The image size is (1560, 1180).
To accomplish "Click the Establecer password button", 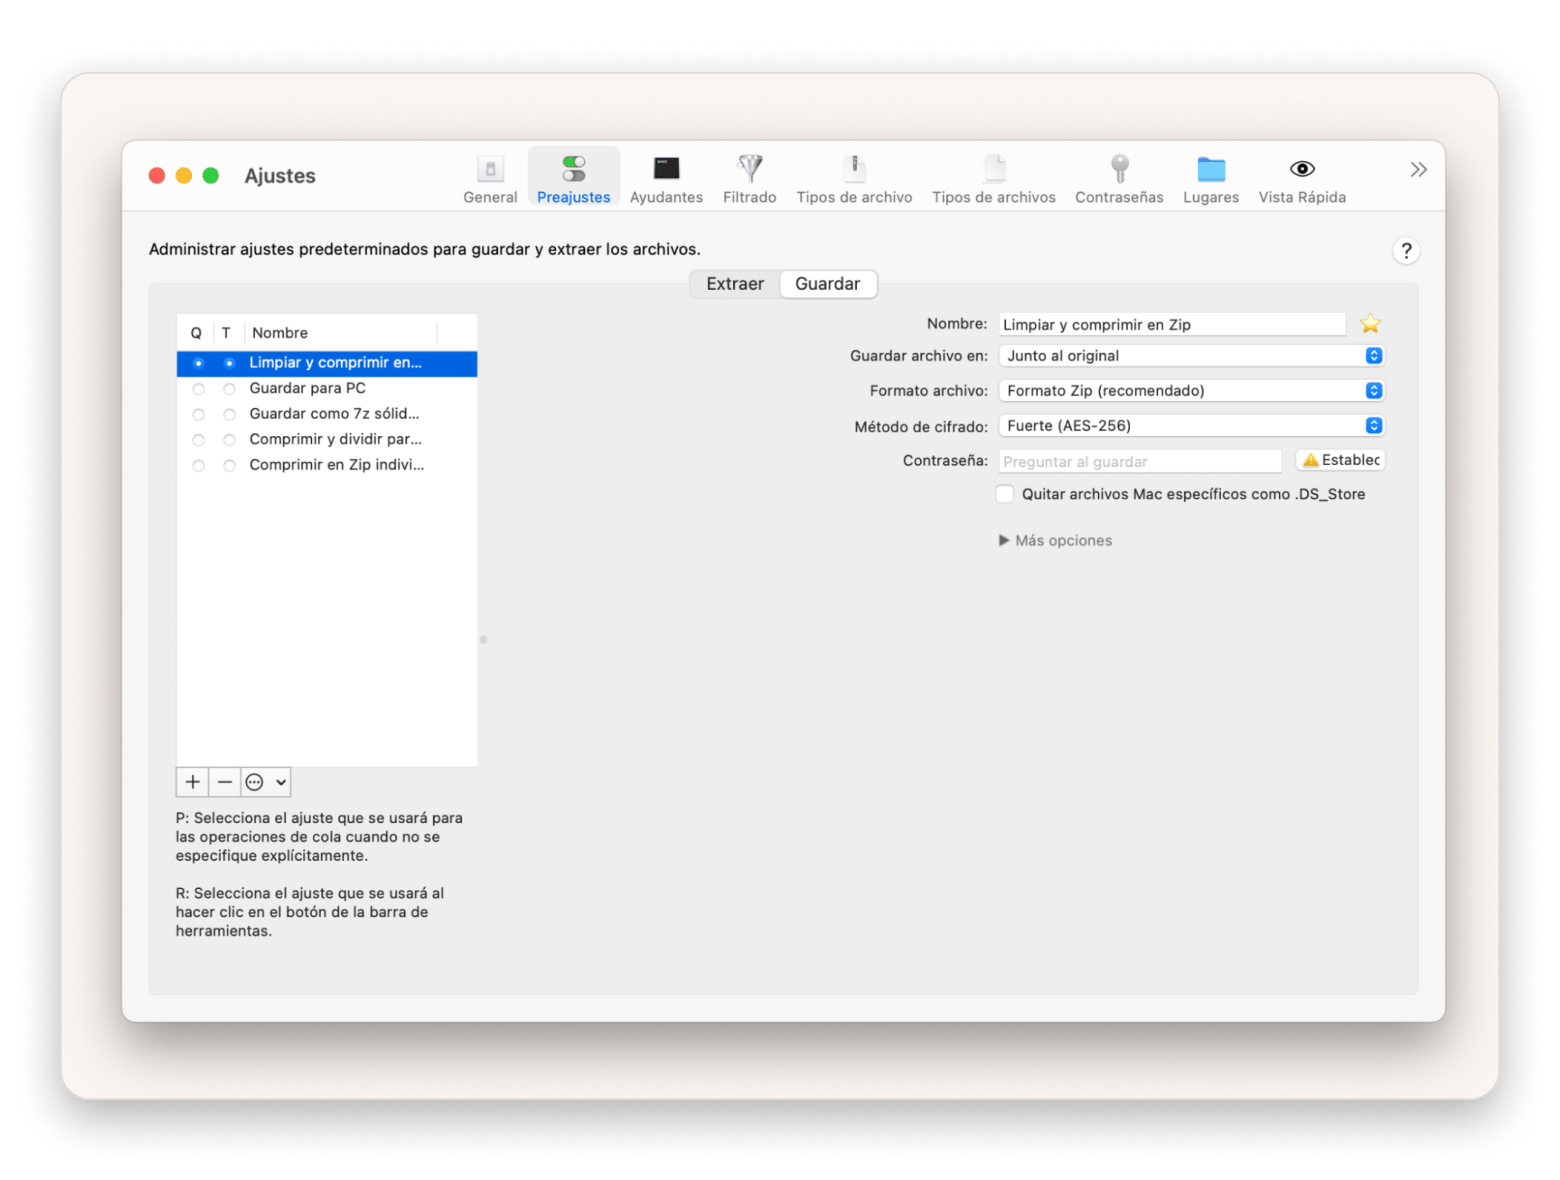I will pyautogui.click(x=1341, y=460).
